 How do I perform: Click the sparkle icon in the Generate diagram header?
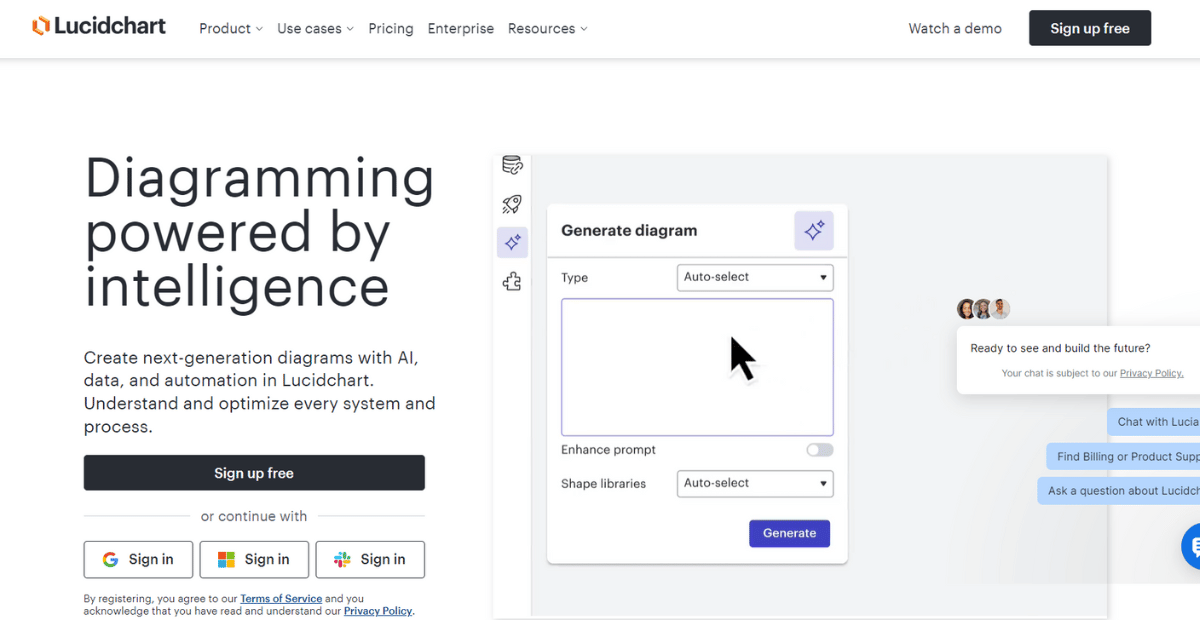click(814, 230)
